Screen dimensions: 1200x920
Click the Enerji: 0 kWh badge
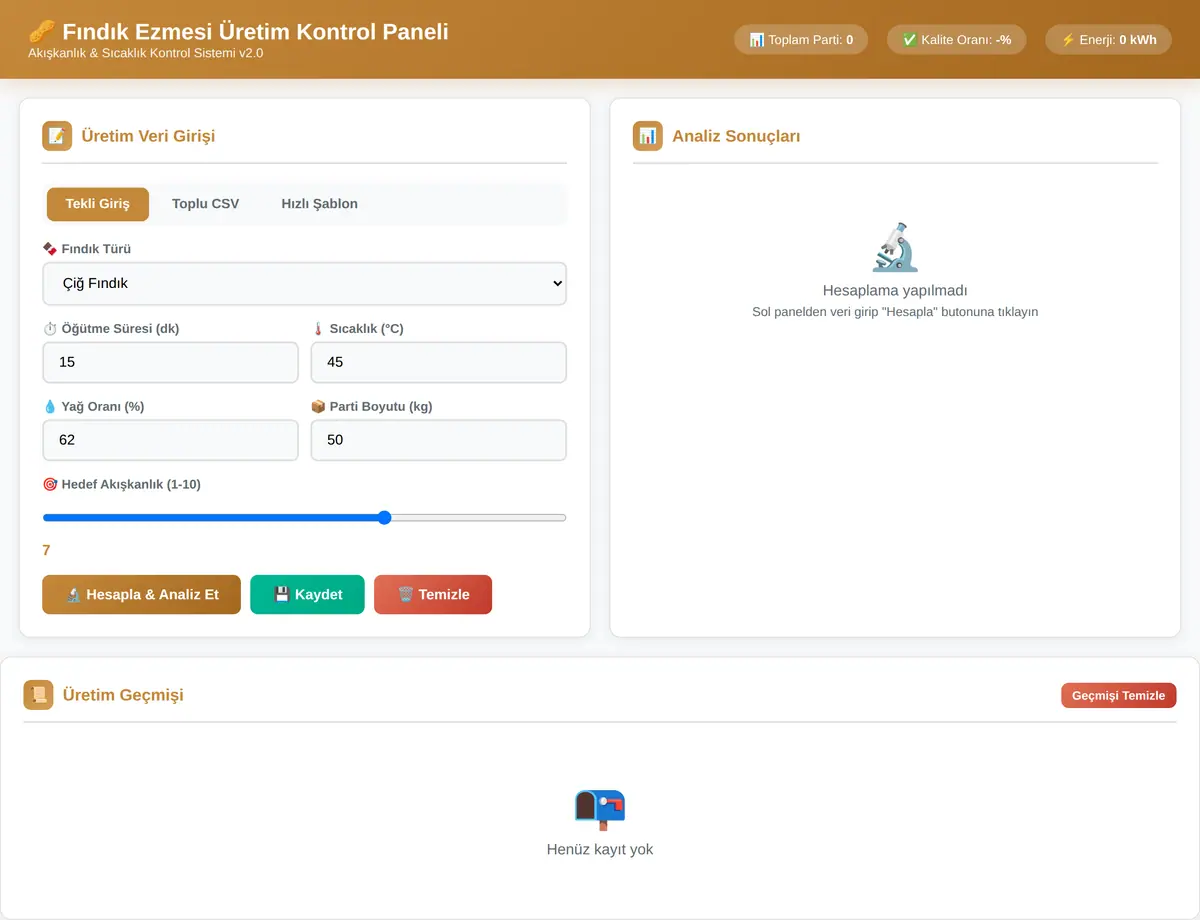[1109, 40]
